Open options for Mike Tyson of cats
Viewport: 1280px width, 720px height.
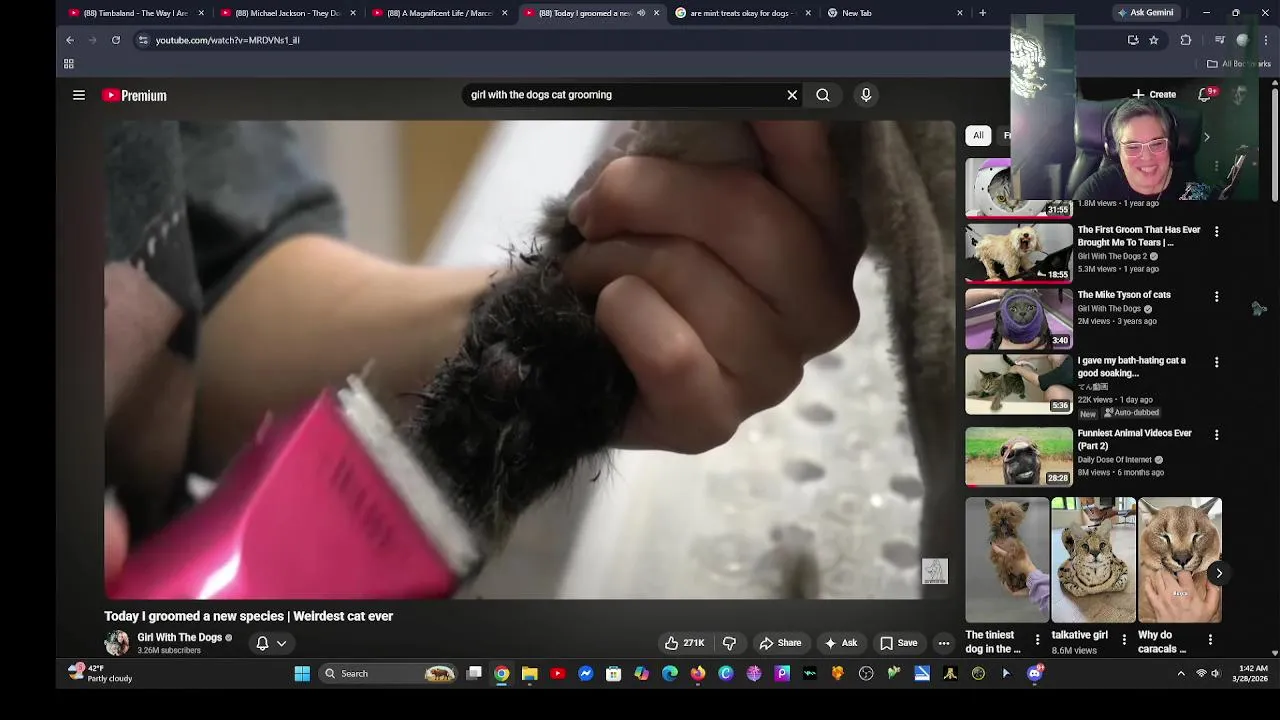click(x=1216, y=297)
